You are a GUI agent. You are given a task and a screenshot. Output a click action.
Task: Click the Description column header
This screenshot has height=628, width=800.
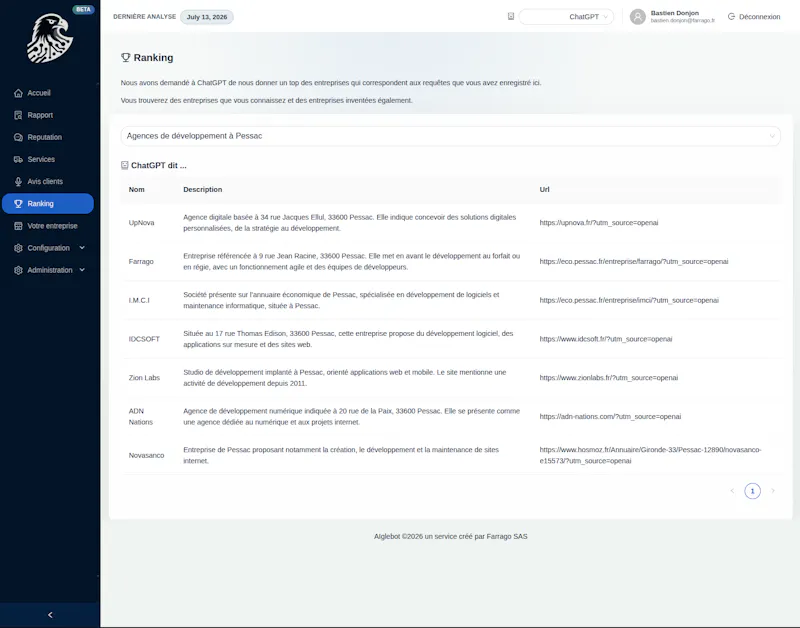click(x=203, y=189)
